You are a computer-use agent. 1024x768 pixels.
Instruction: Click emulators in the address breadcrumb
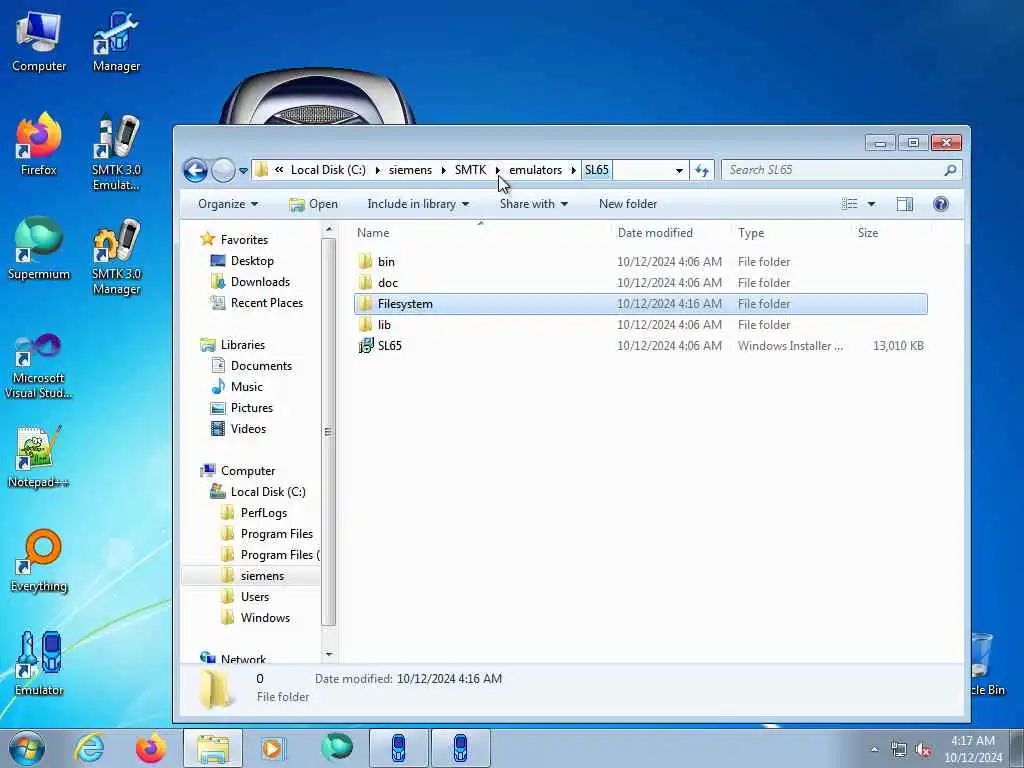[536, 170]
